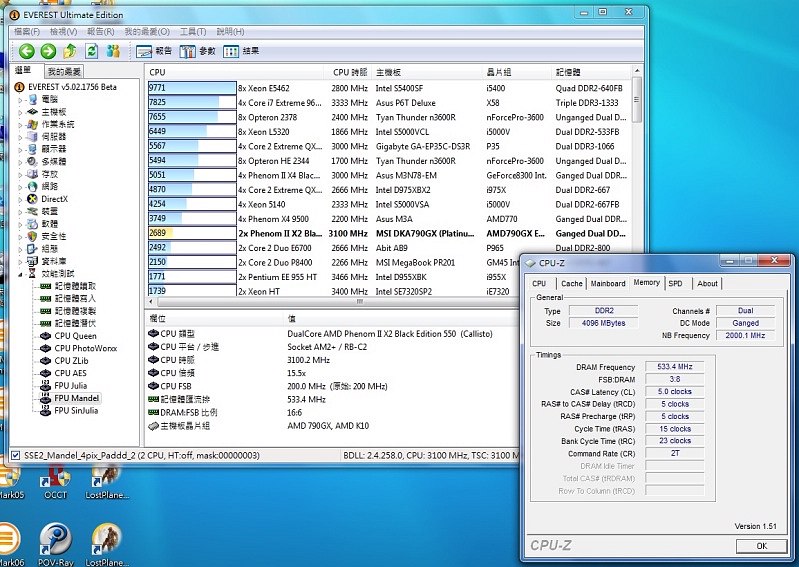This screenshot has width=799, height=567.
Task: Select the 軟體 (Software) tree item
Action: pyautogui.click(x=49, y=224)
